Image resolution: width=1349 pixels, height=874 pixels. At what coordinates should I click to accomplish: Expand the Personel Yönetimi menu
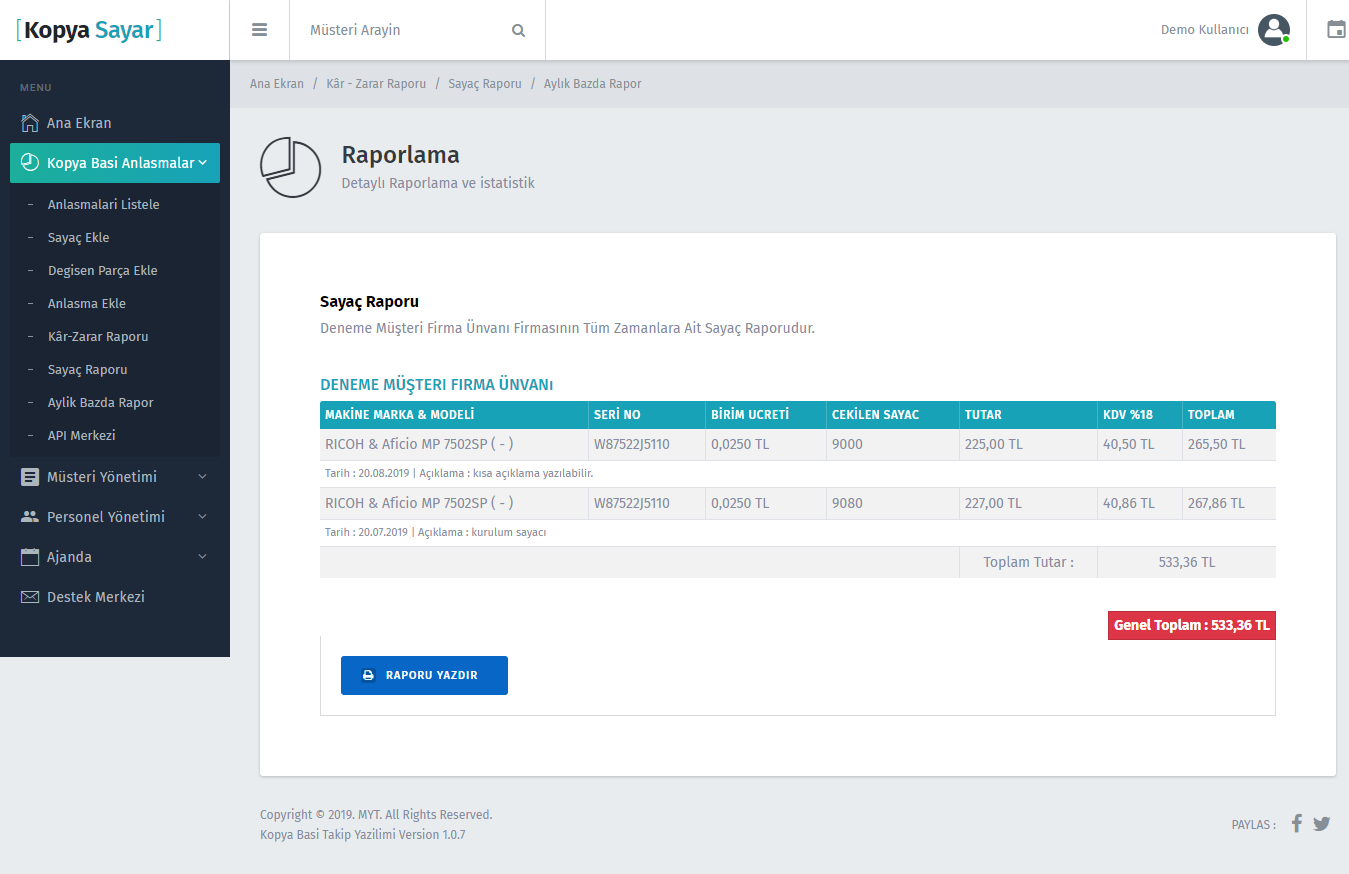[x=115, y=517]
